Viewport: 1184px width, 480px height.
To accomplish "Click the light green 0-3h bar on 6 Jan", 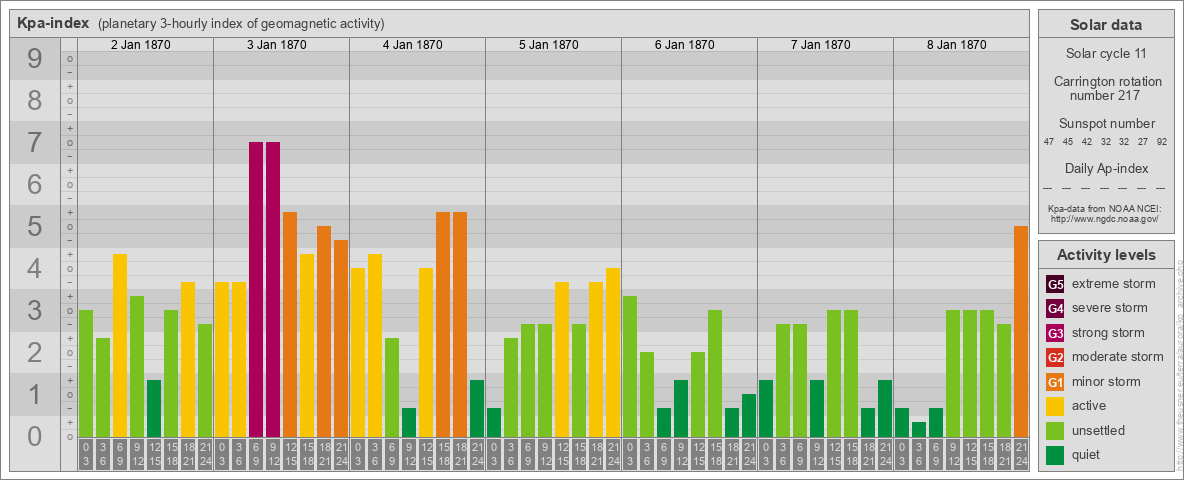I will 630,367.
